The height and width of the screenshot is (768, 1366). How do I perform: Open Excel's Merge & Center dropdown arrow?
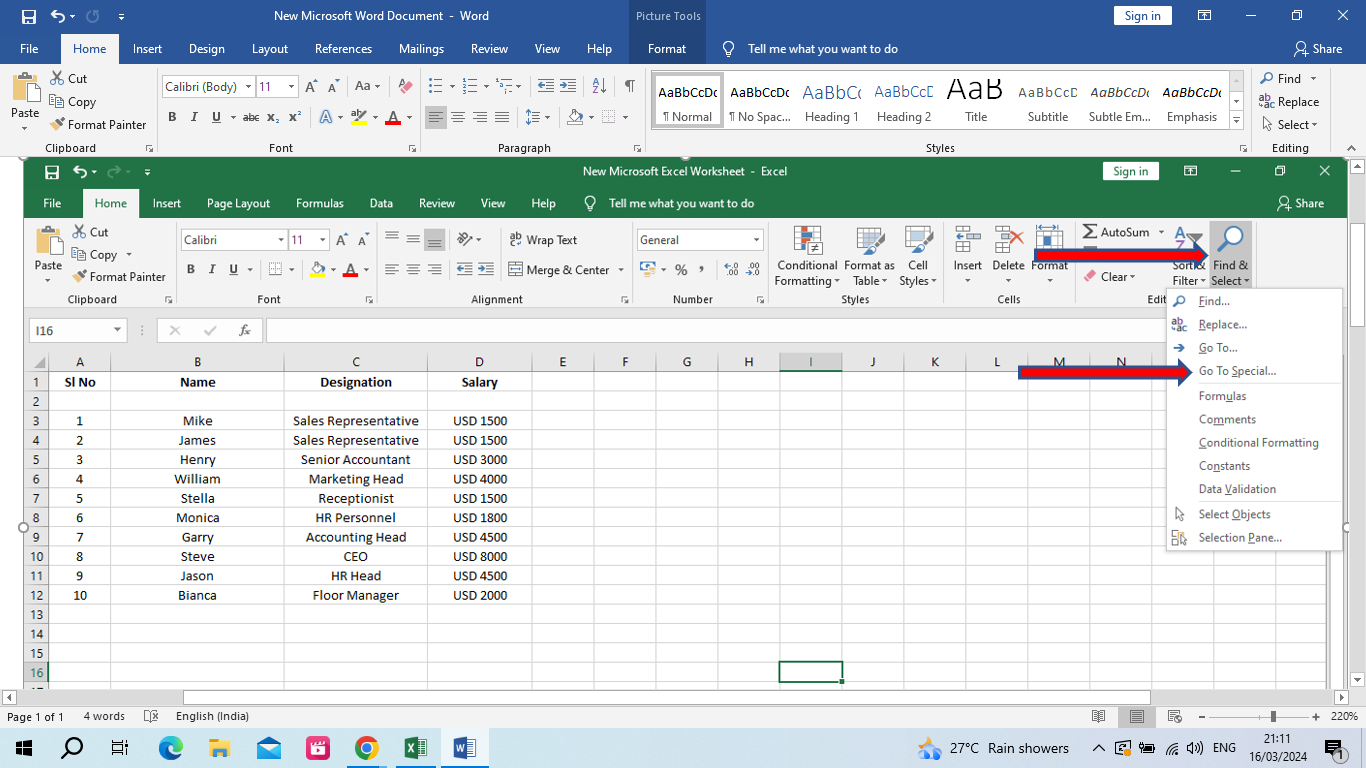[x=621, y=270]
